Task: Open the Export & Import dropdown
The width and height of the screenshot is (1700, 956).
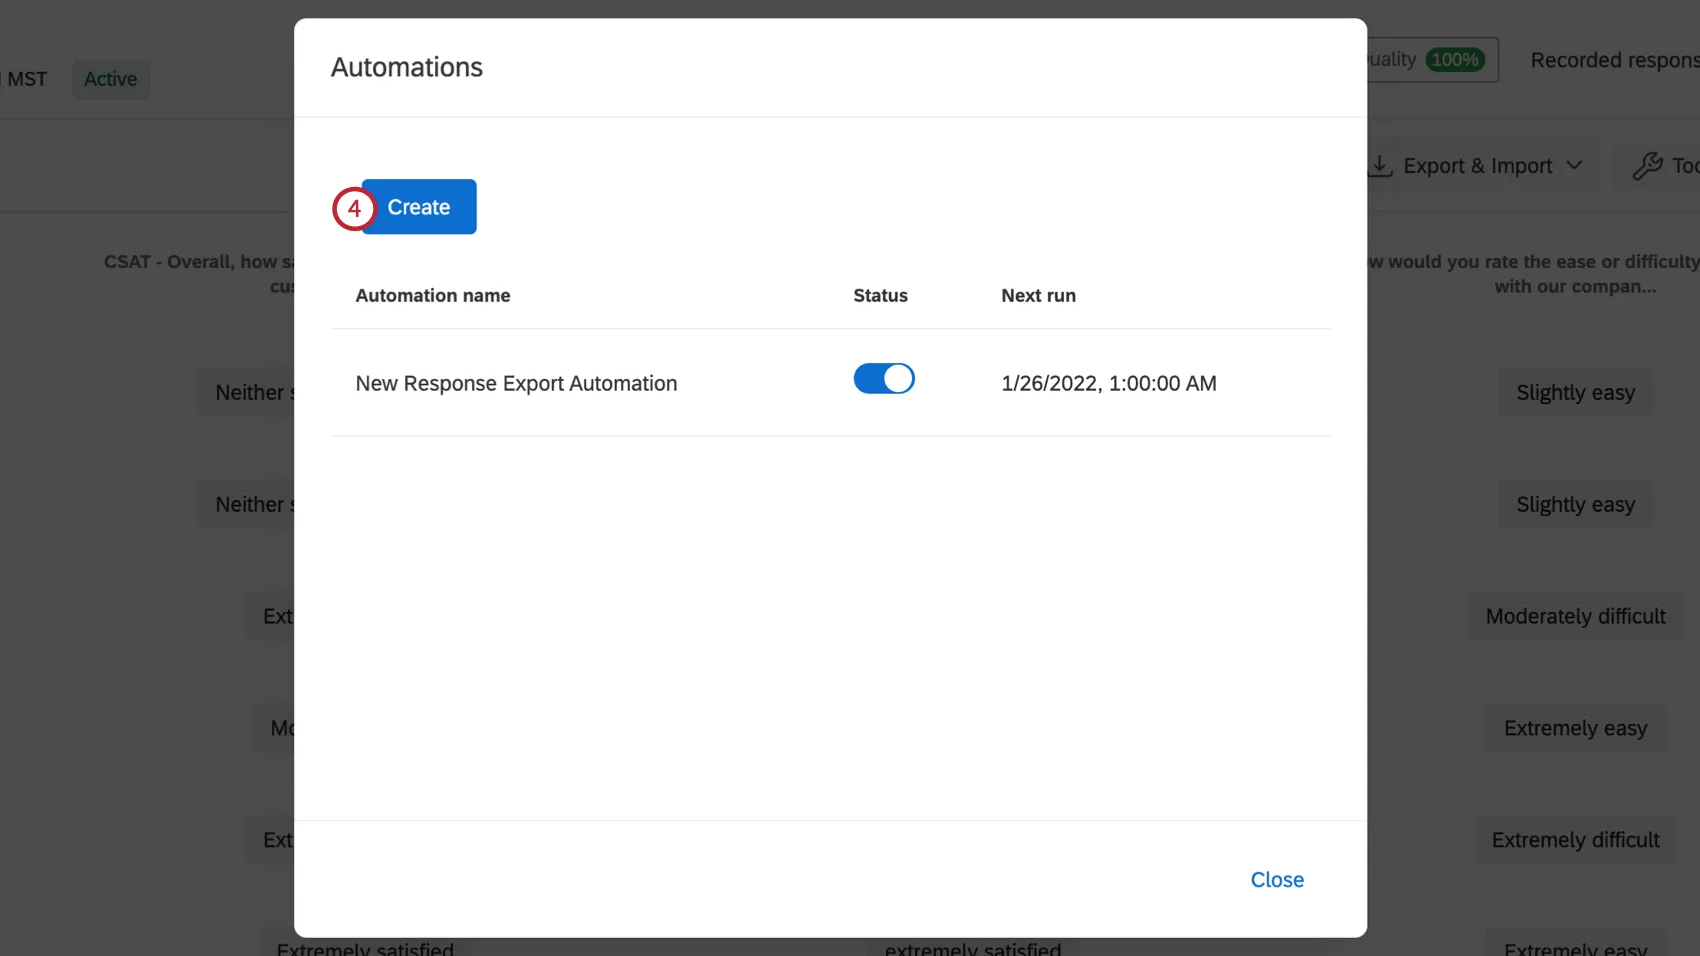Action: 1477,165
